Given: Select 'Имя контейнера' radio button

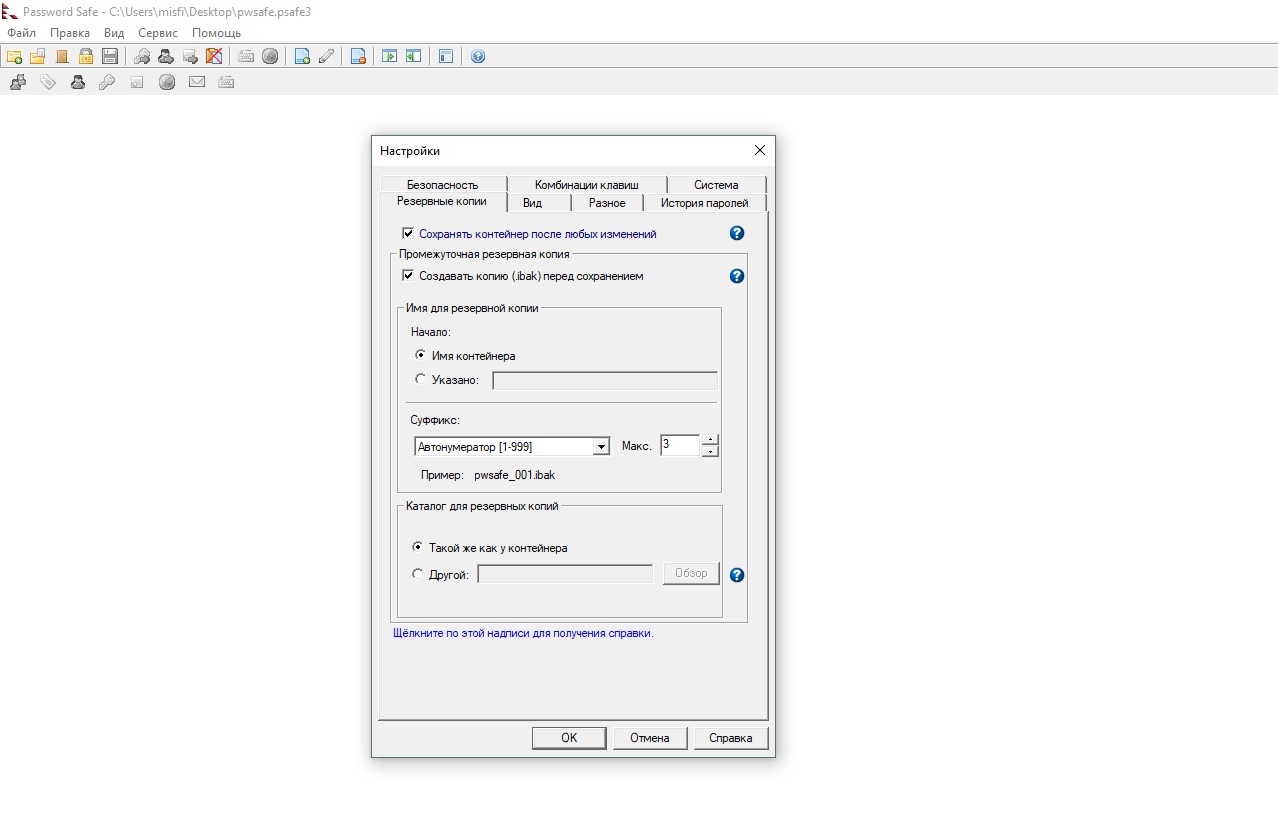Looking at the screenshot, I should pos(420,355).
